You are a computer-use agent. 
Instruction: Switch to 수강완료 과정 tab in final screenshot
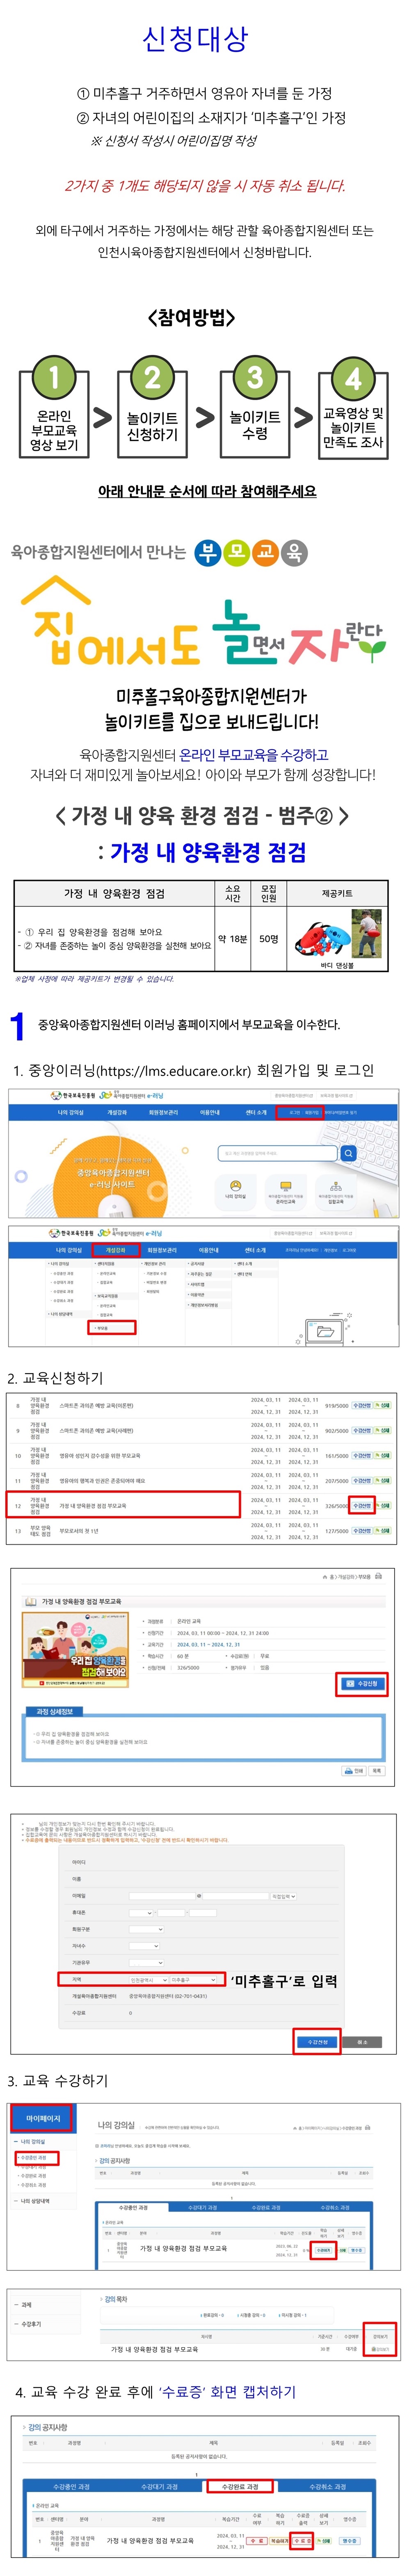(240, 2486)
